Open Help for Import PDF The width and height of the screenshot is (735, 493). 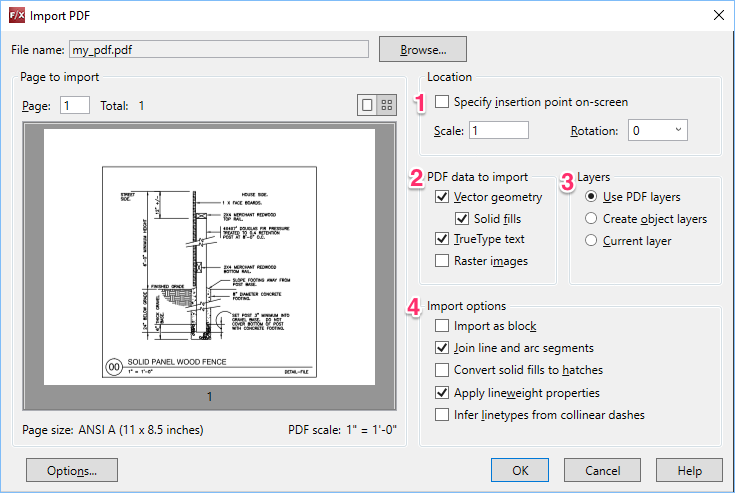pos(689,470)
